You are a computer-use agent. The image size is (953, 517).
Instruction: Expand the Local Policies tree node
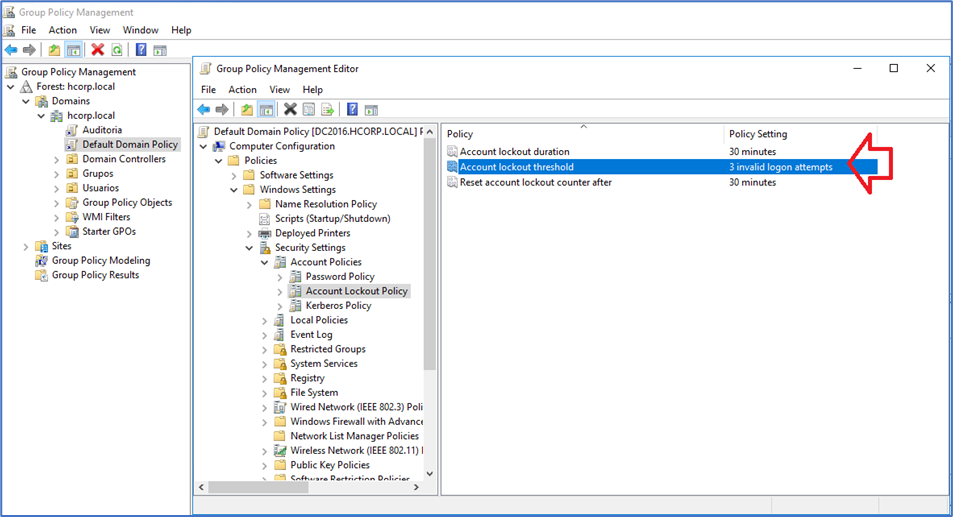point(265,321)
